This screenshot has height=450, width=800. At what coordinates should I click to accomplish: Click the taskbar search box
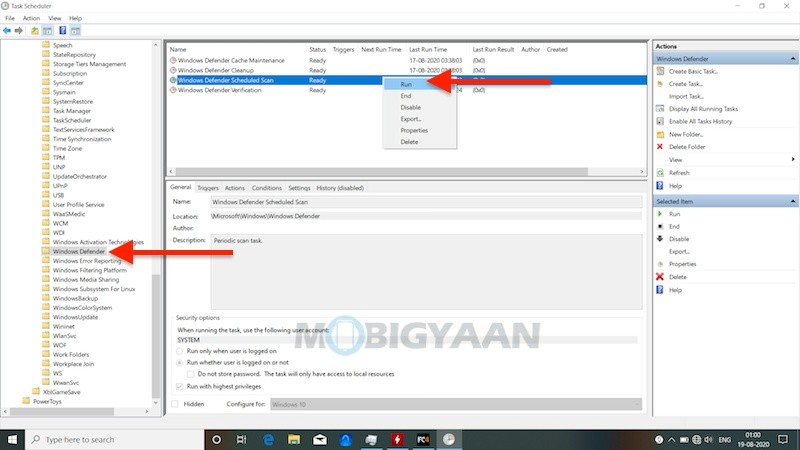click(x=114, y=439)
